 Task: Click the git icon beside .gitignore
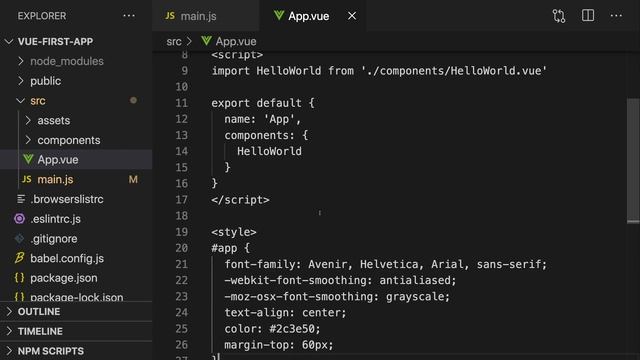pyautogui.click(x=19, y=238)
